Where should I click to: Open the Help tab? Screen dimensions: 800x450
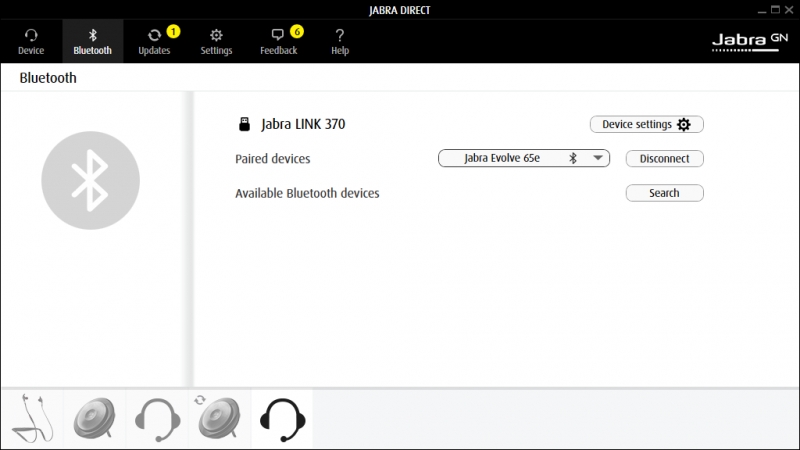pos(340,41)
